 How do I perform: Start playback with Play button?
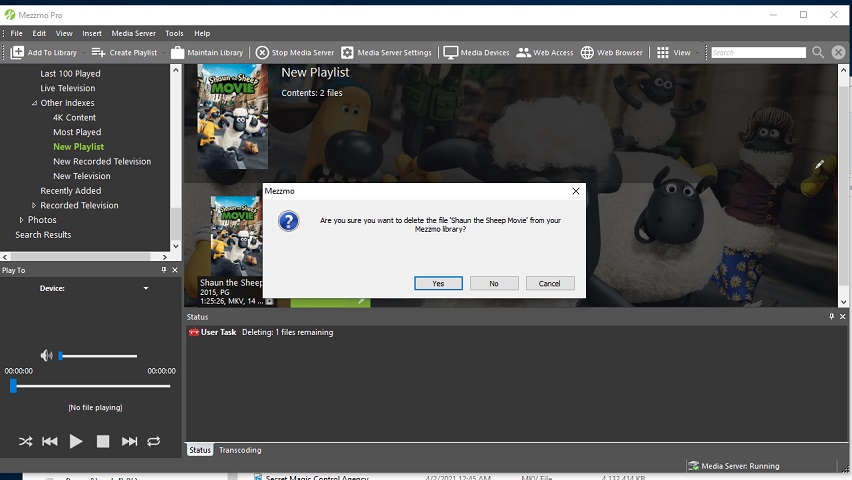(x=76, y=441)
